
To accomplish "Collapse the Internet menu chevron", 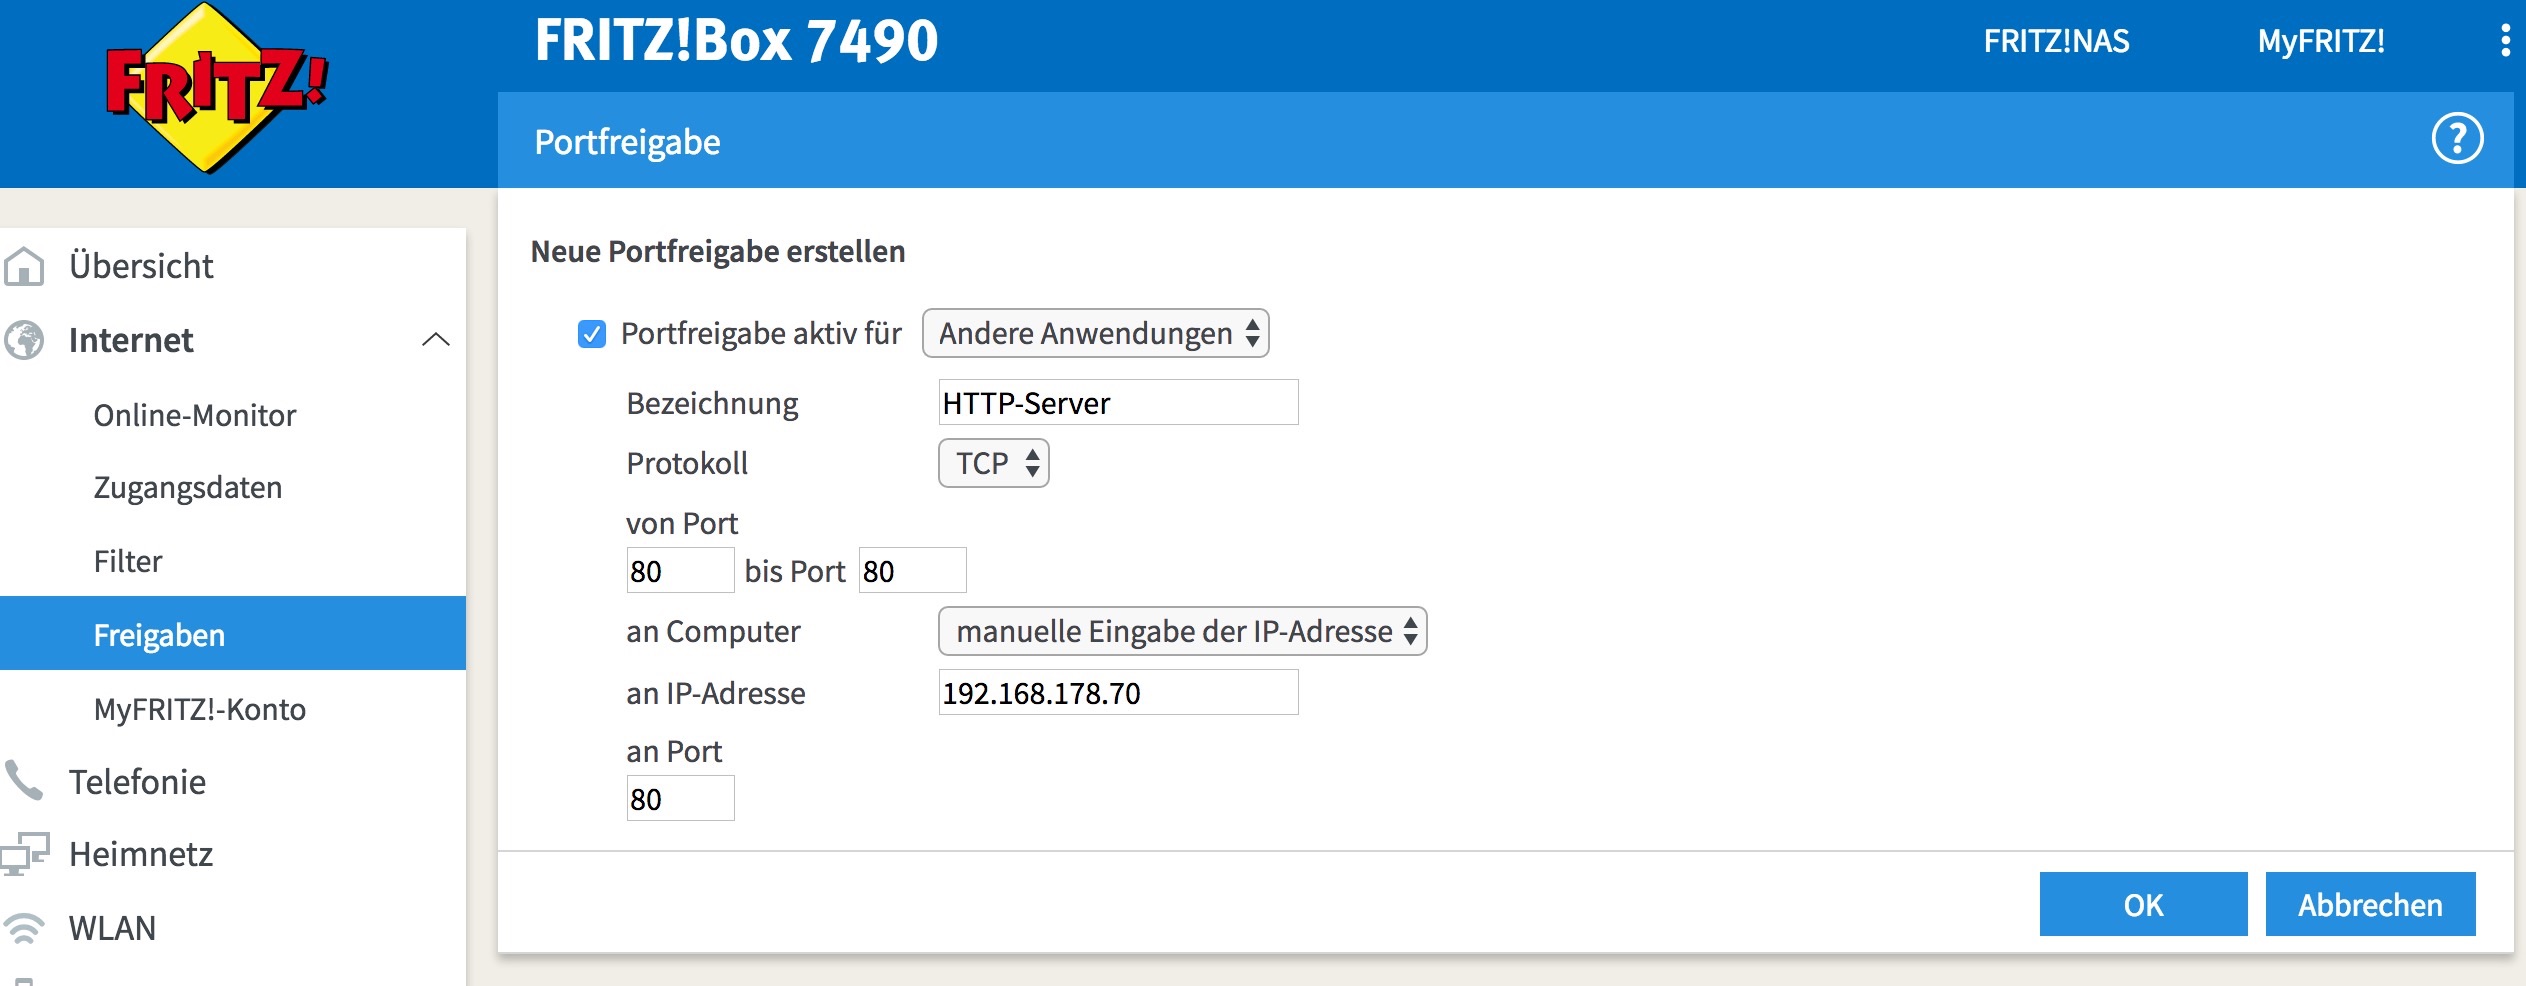I will [435, 340].
